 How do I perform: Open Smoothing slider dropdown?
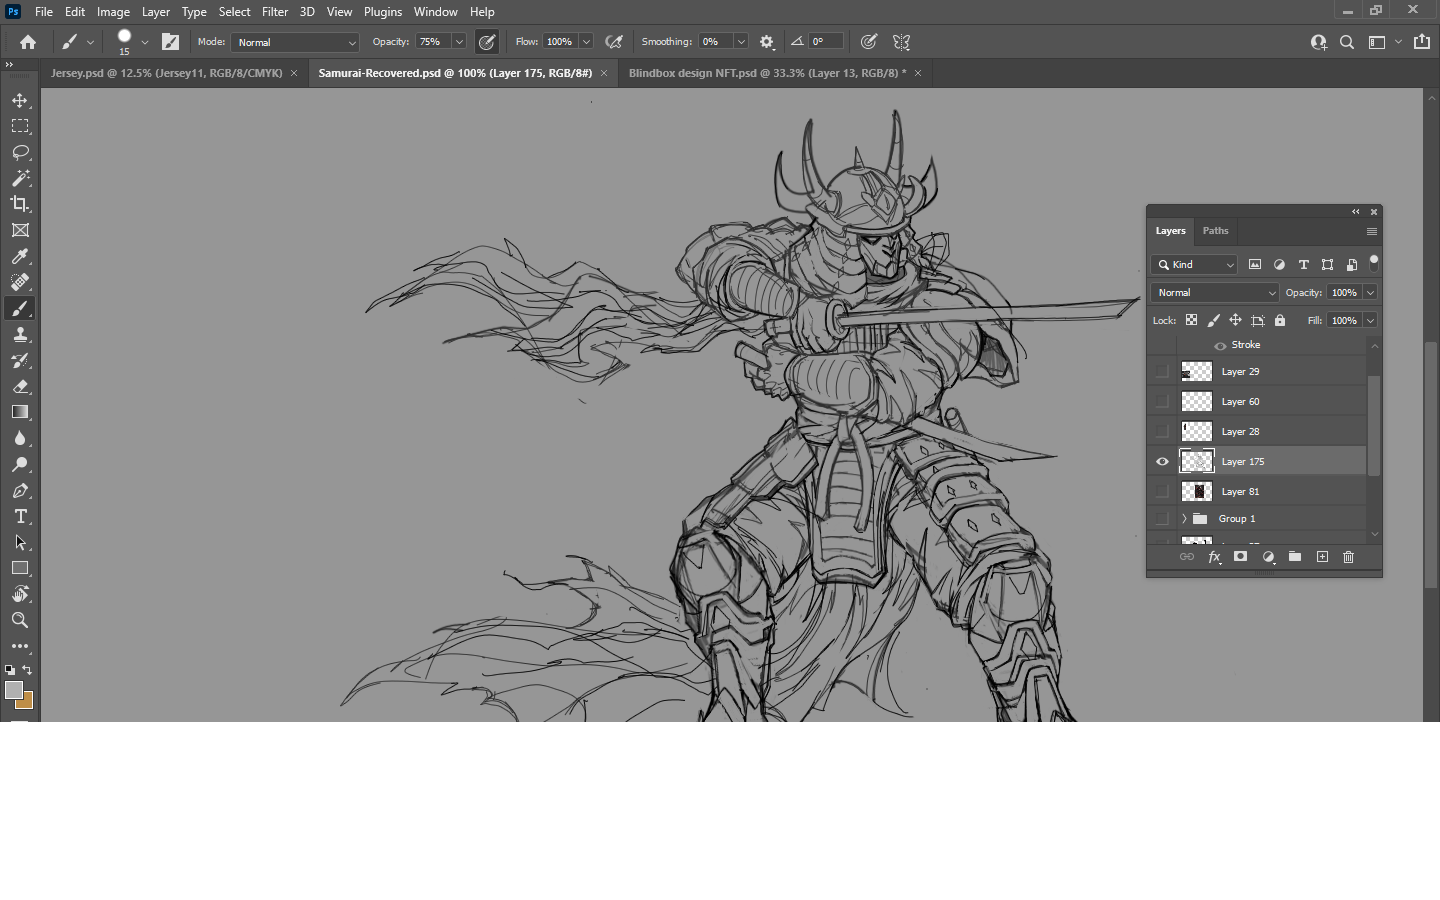741,42
